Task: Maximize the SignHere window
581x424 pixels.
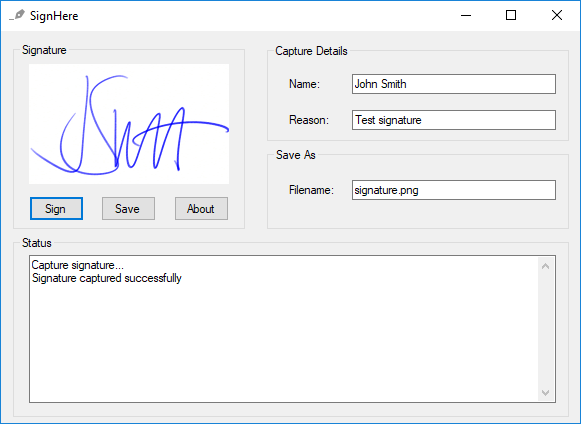Action: click(511, 15)
